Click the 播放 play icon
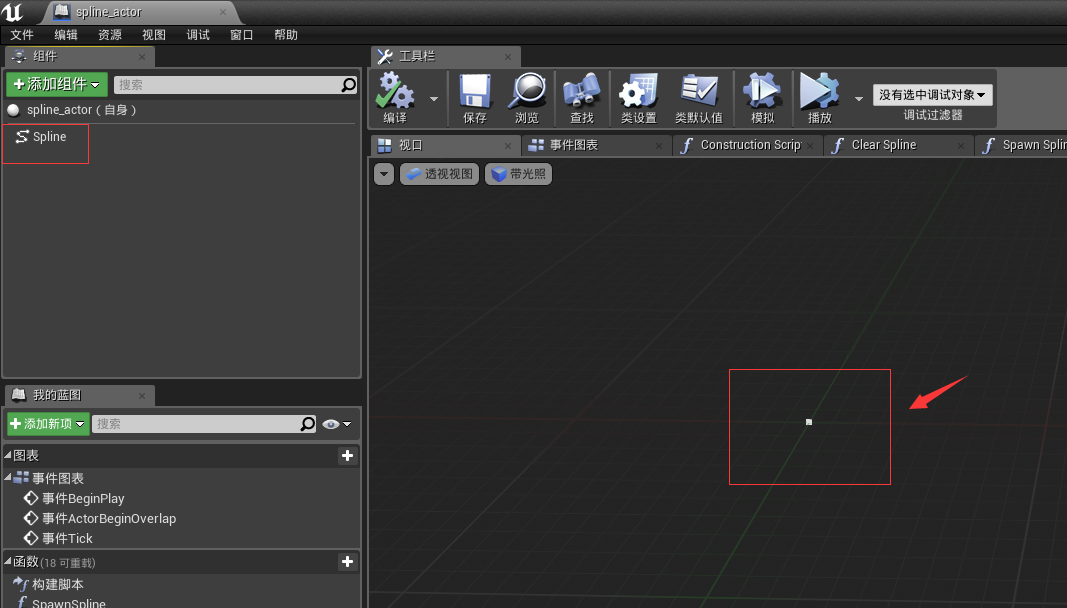 (x=820, y=98)
